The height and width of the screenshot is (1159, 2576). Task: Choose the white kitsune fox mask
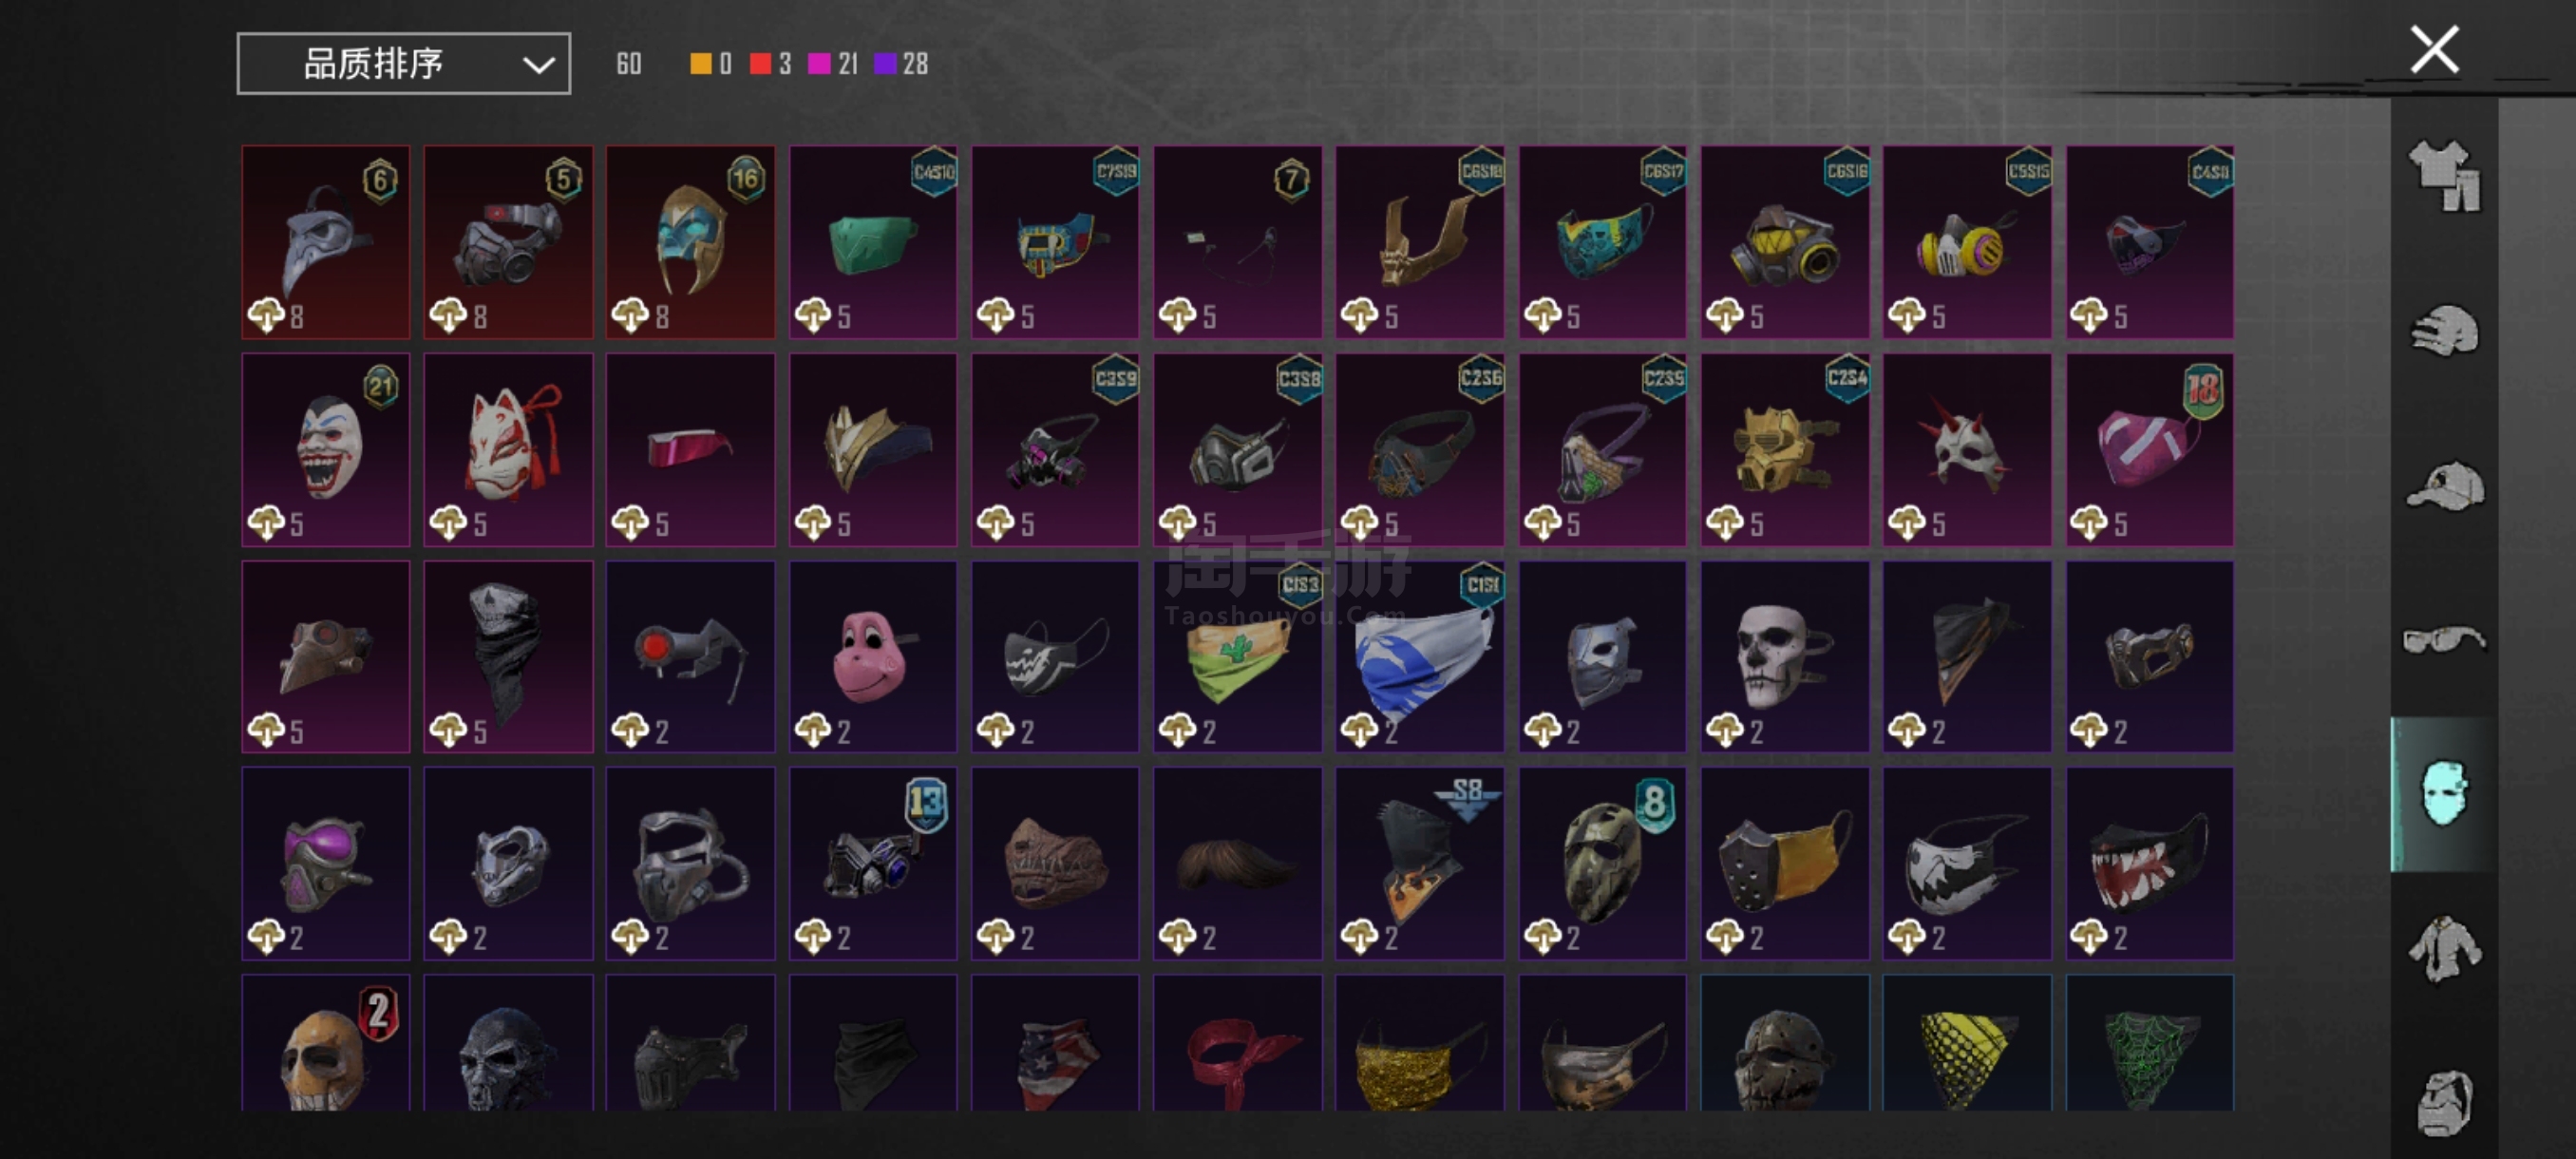(x=508, y=449)
